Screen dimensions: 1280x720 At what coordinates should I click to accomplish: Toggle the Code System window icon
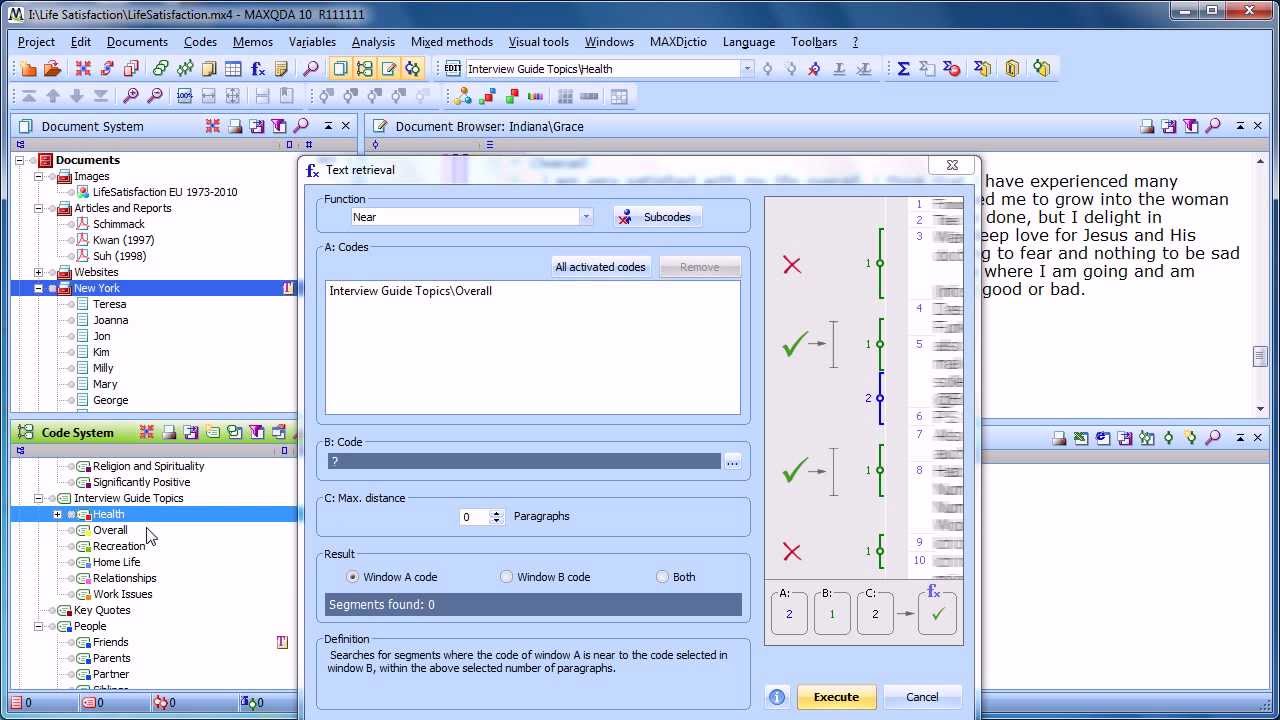(x=364, y=69)
